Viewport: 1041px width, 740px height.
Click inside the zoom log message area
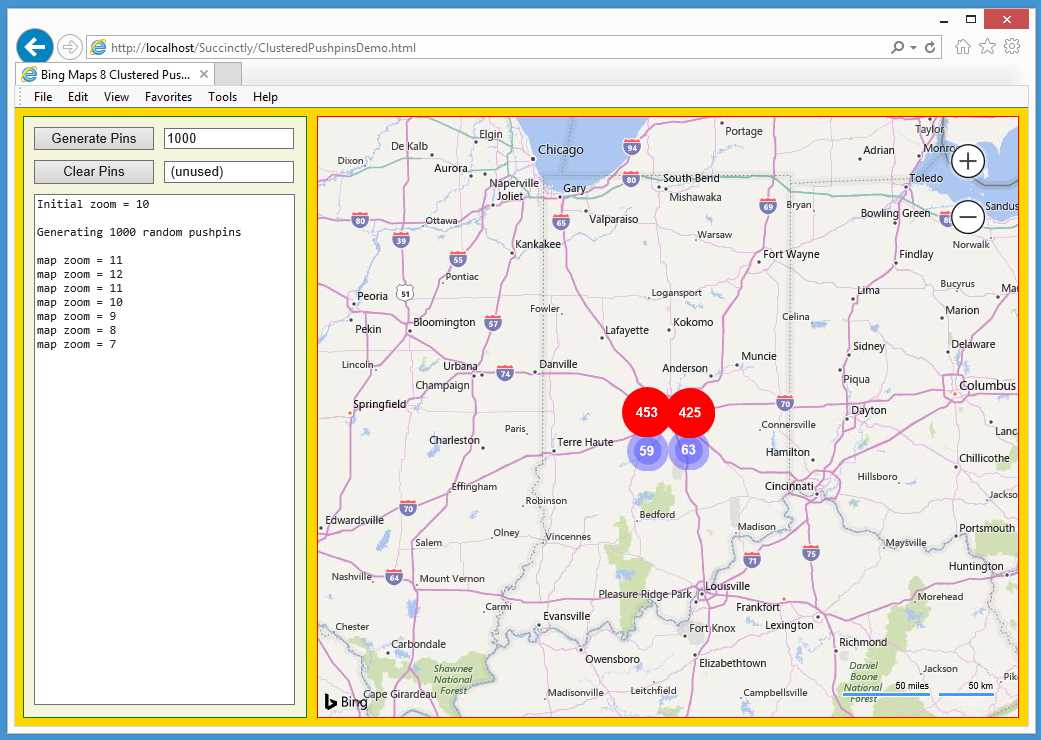(164, 449)
